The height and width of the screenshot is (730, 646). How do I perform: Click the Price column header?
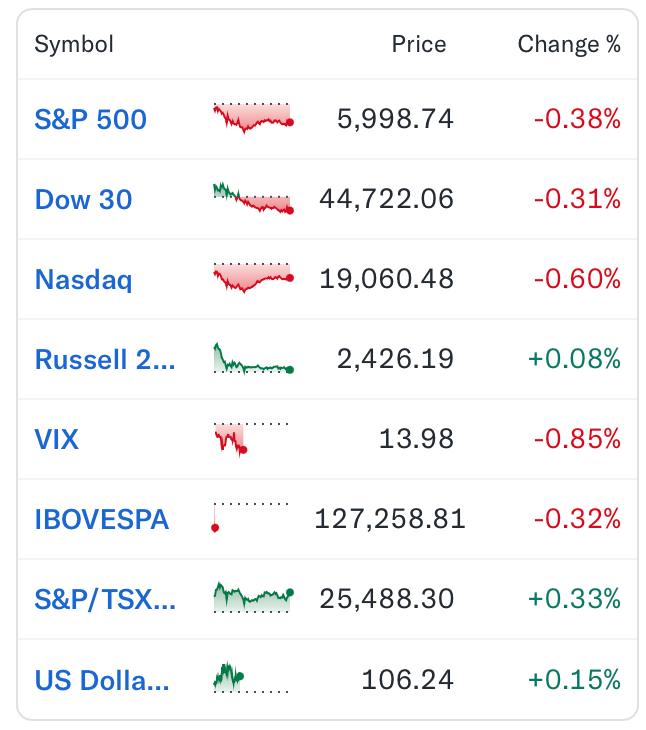click(419, 44)
